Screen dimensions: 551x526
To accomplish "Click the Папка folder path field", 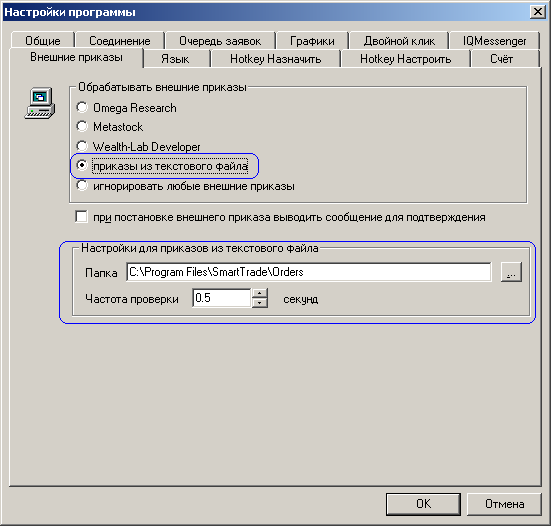I will (309, 272).
